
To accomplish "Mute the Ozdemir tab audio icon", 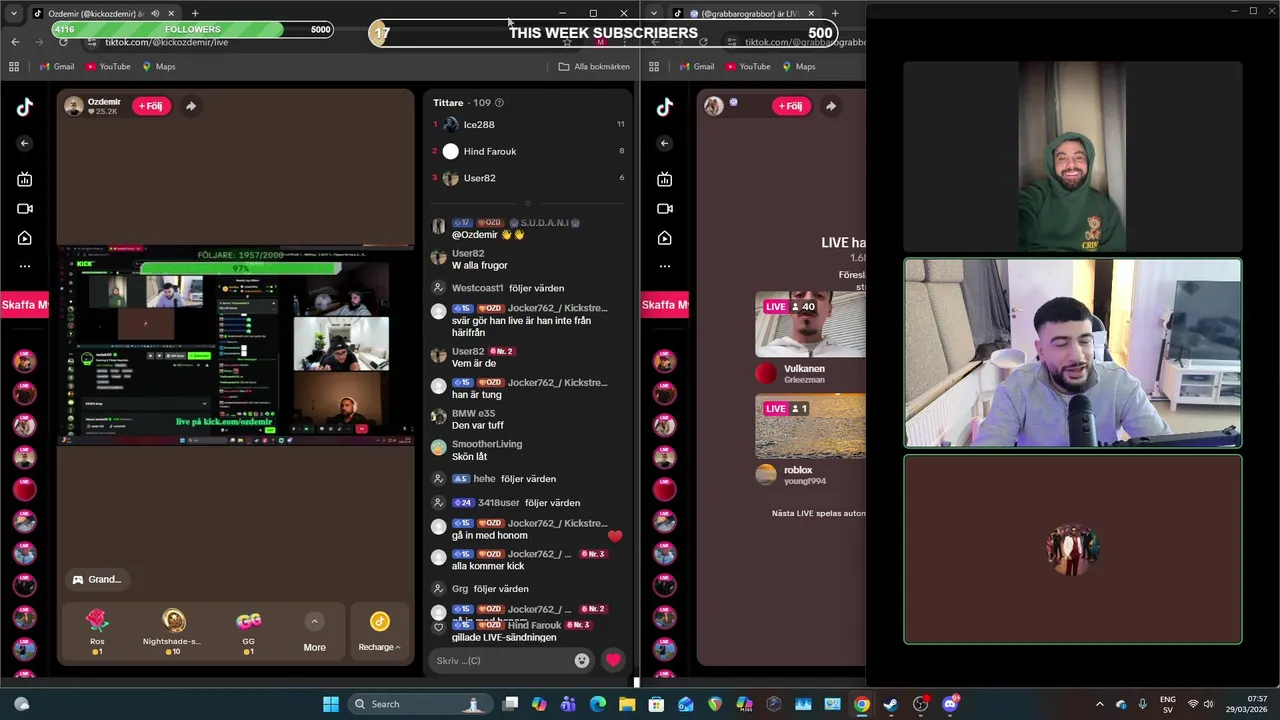I will click(x=155, y=14).
